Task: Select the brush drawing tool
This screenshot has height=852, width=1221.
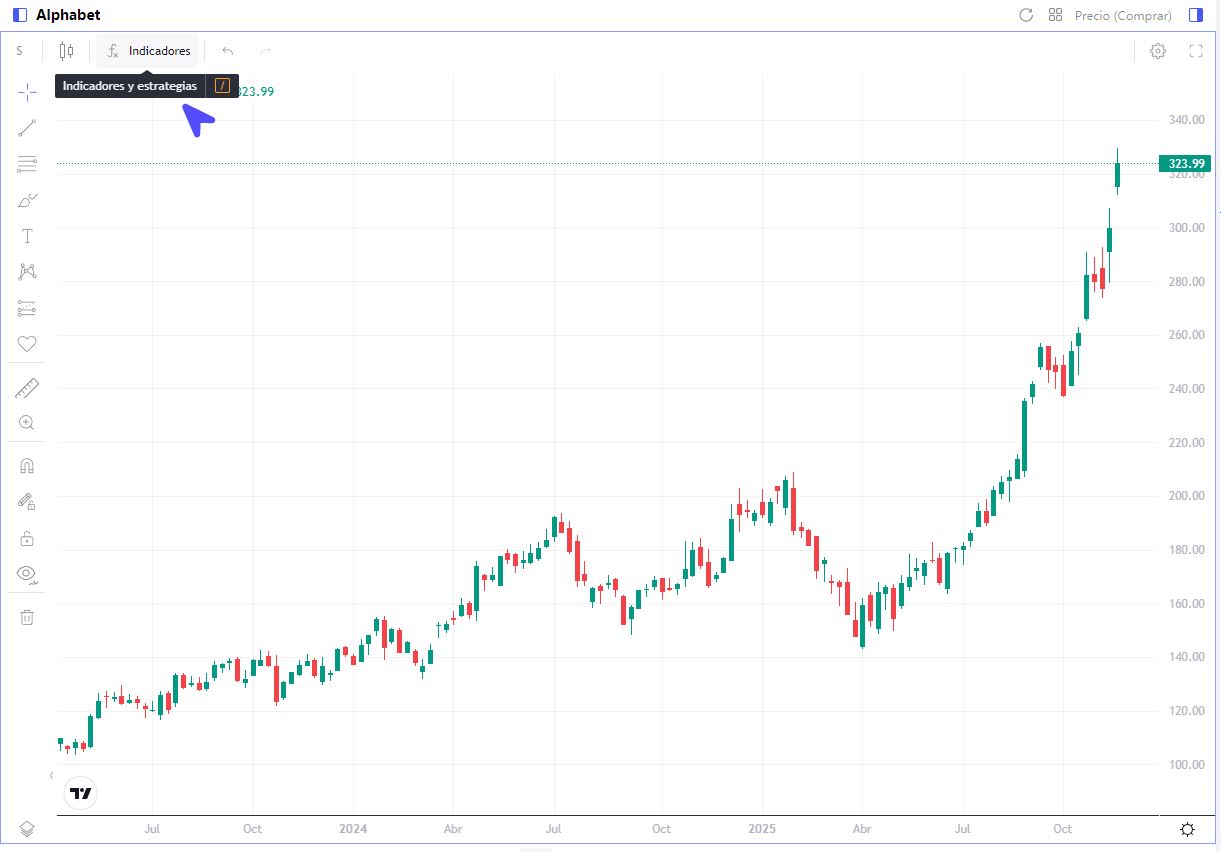Action: pos(27,200)
